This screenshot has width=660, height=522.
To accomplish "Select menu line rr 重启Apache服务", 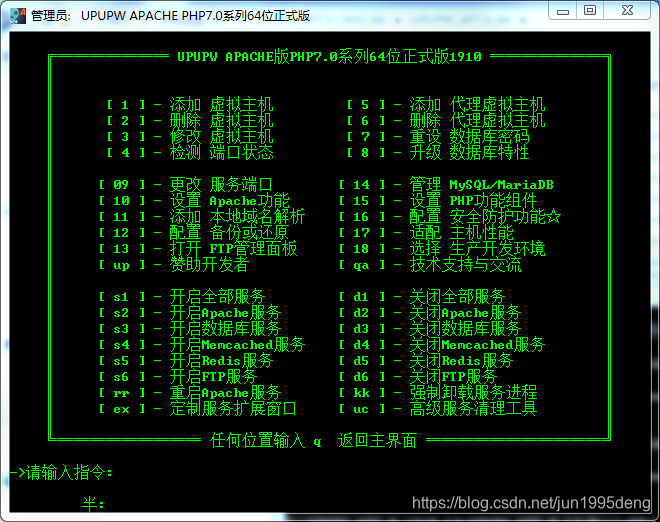I will point(190,392).
